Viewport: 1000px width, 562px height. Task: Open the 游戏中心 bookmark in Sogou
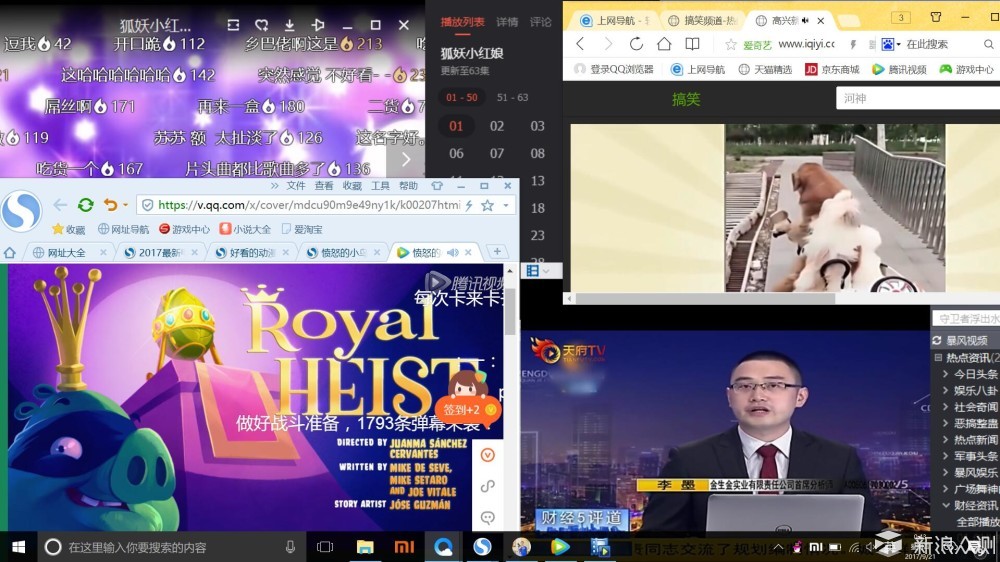pyautogui.click(x=184, y=229)
